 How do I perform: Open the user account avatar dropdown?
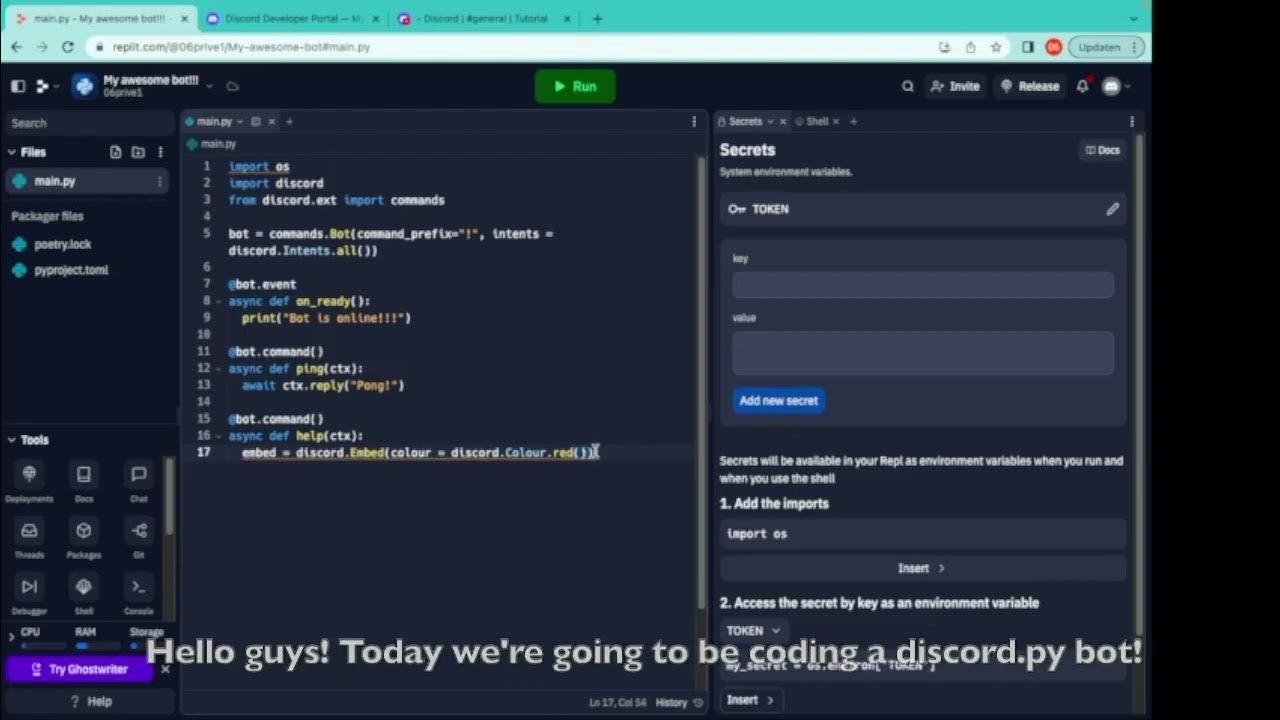pyautogui.click(x=1115, y=86)
